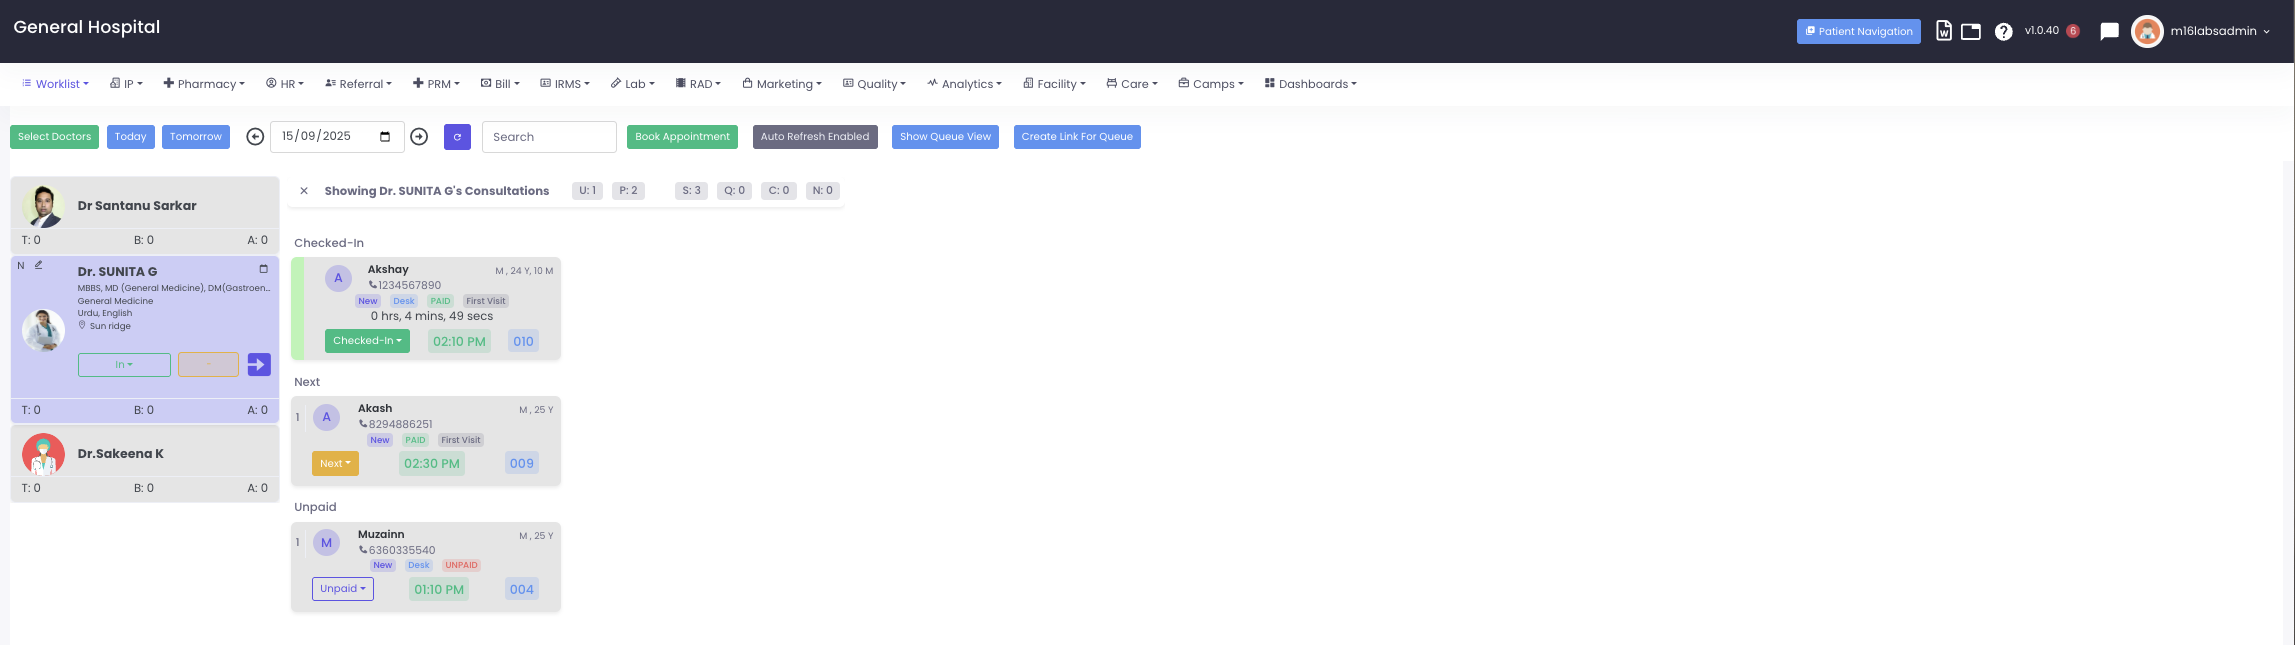This screenshot has width=2295, height=645.
Task: Open the chat messages icon
Action: pos(2109,32)
